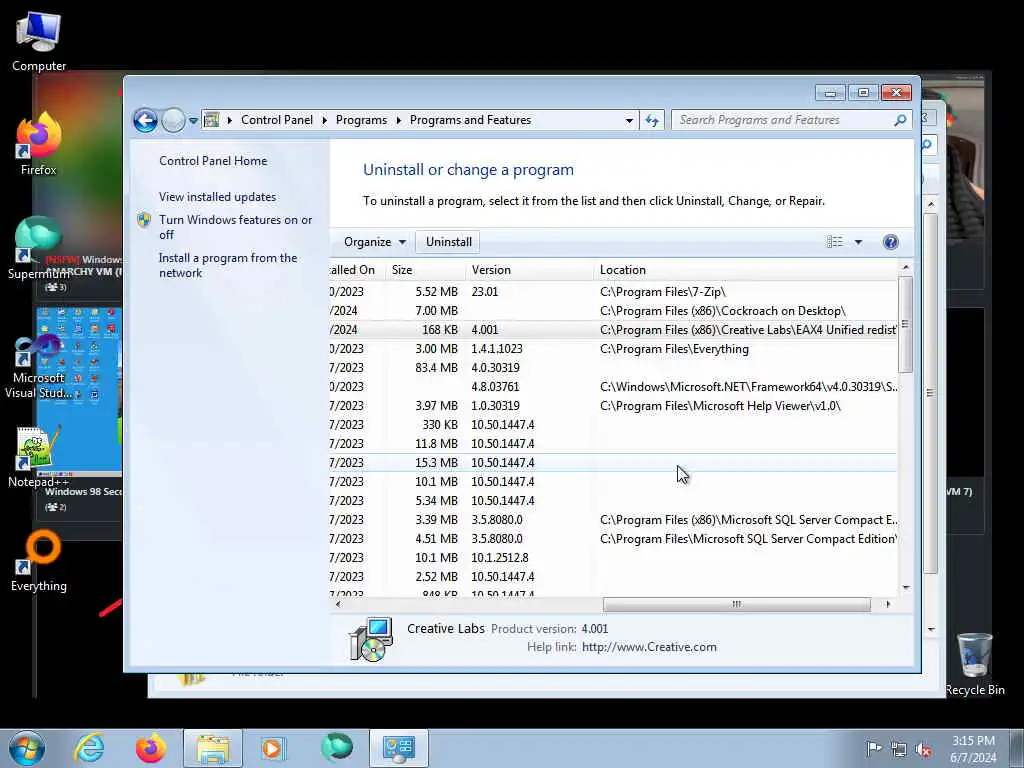Select the row with version 10.1.2512.8

click(613, 558)
